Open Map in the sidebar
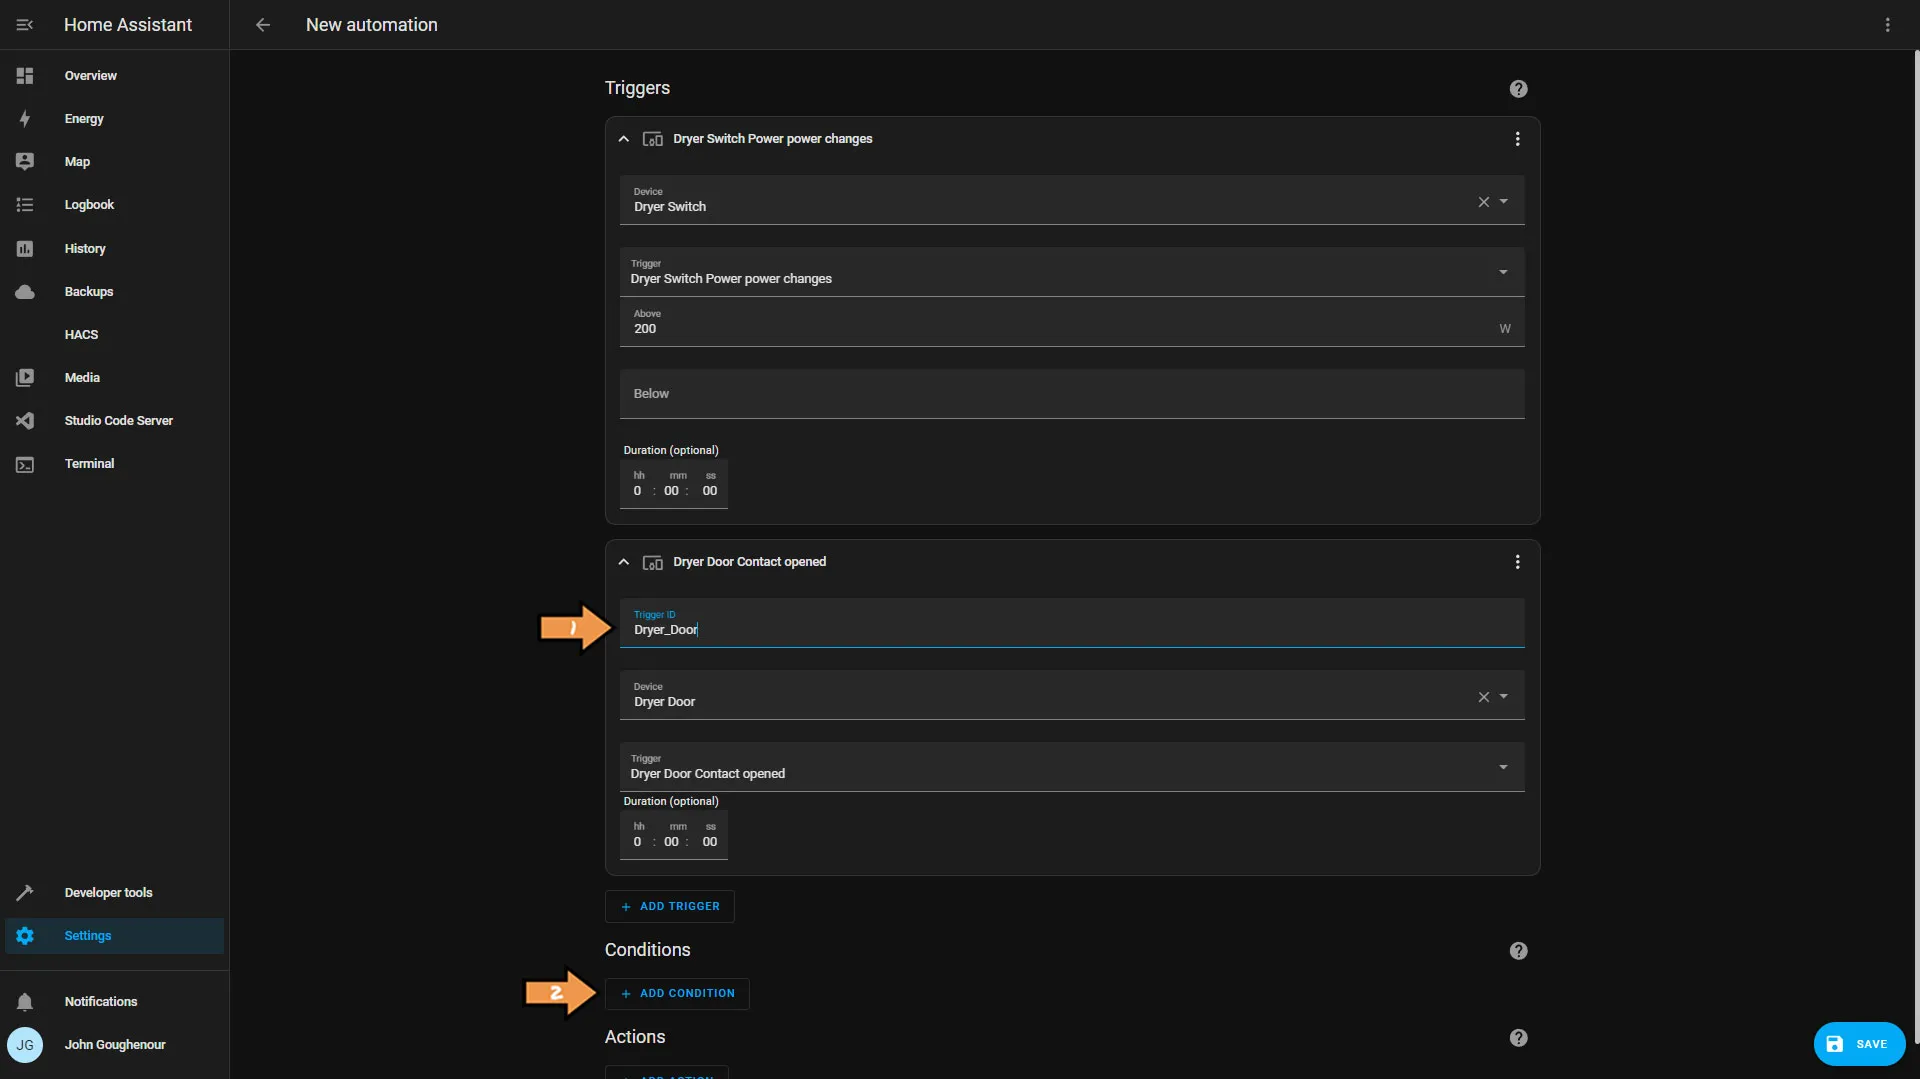 pyautogui.click(x=114, y=162)
